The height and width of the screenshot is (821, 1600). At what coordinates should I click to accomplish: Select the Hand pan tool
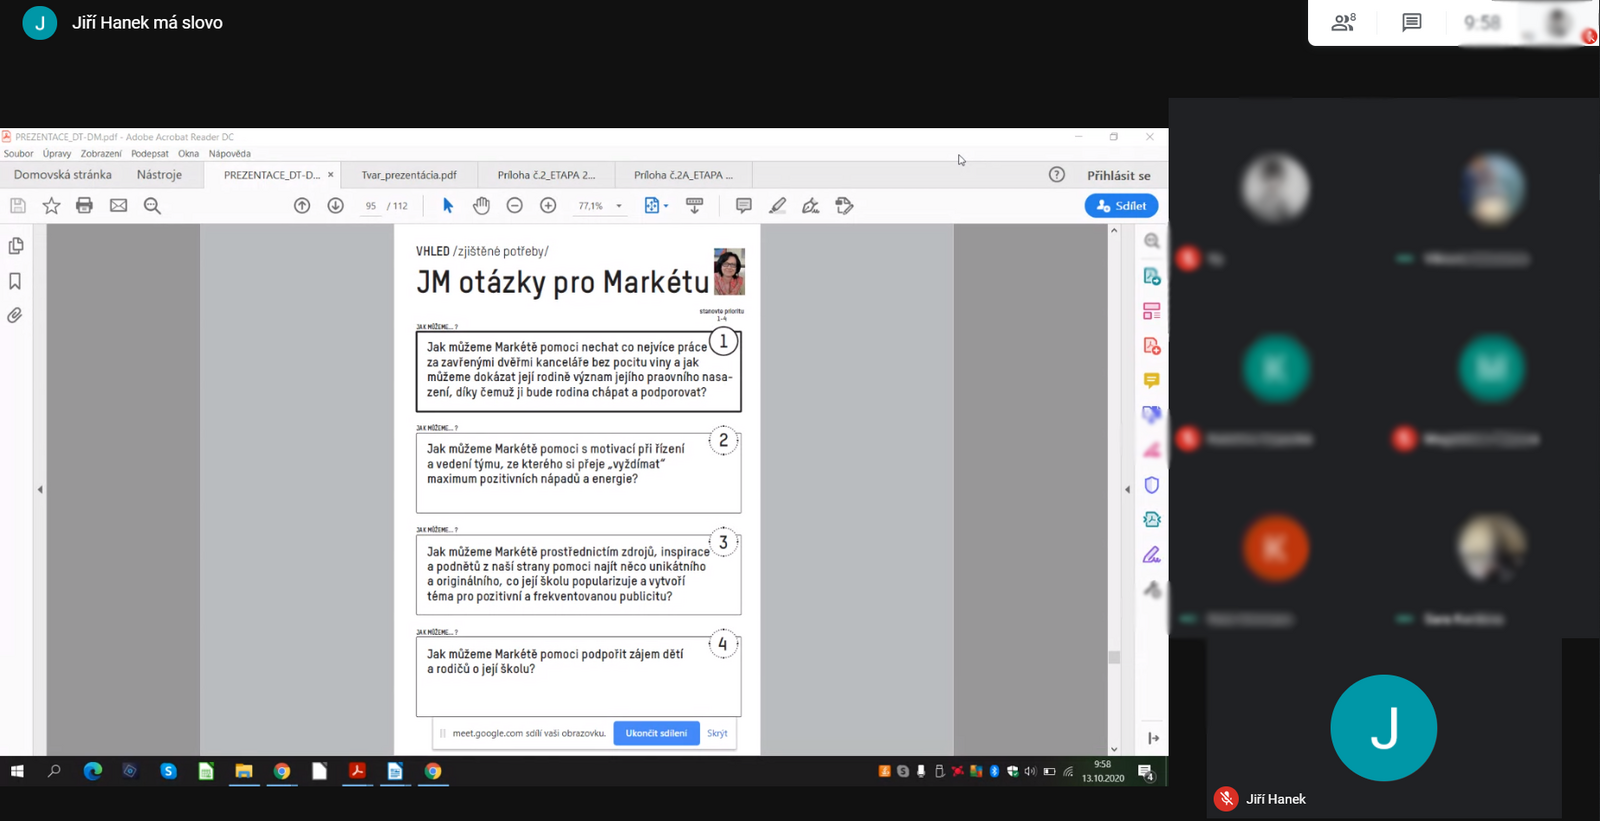click(x=481, y=206)
